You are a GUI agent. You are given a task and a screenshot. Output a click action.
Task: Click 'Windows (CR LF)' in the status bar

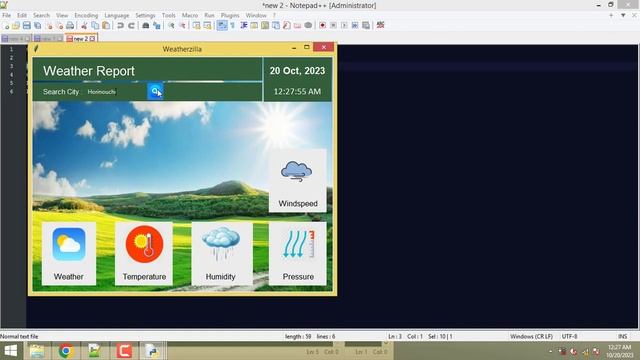pyautogui.click(x=531, y=336)
